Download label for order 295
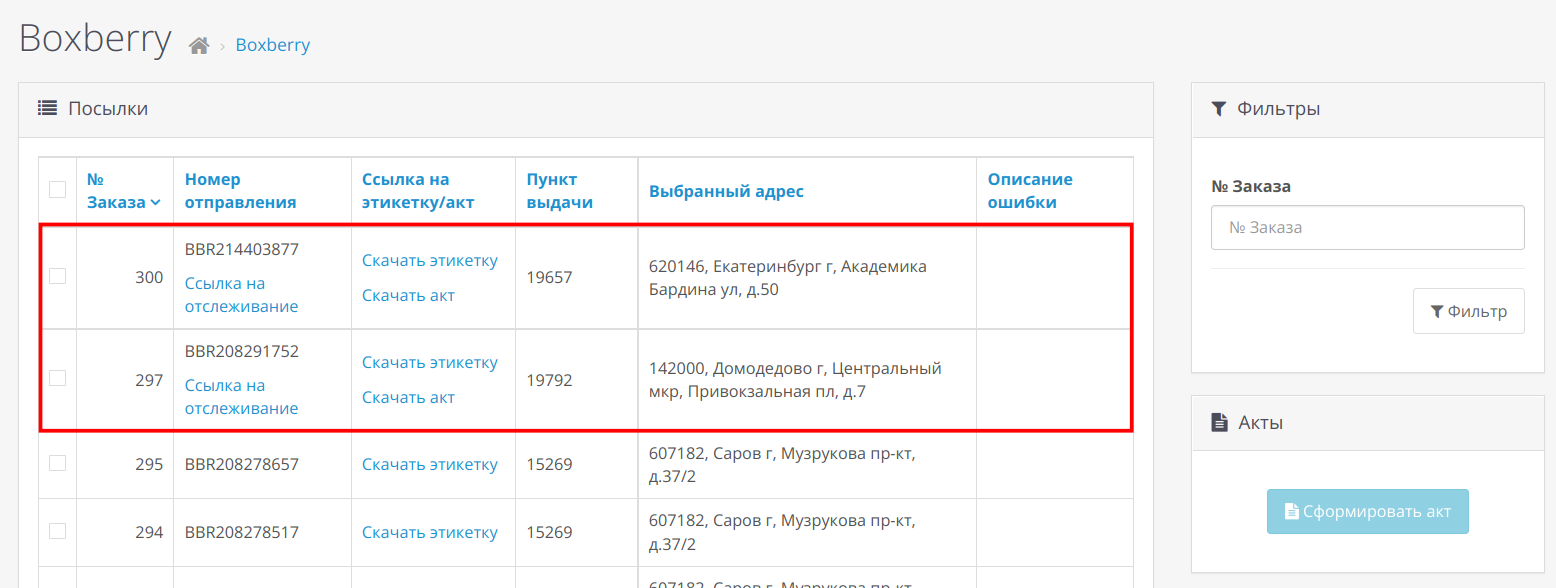1556x588 pixels. point(430,464)
